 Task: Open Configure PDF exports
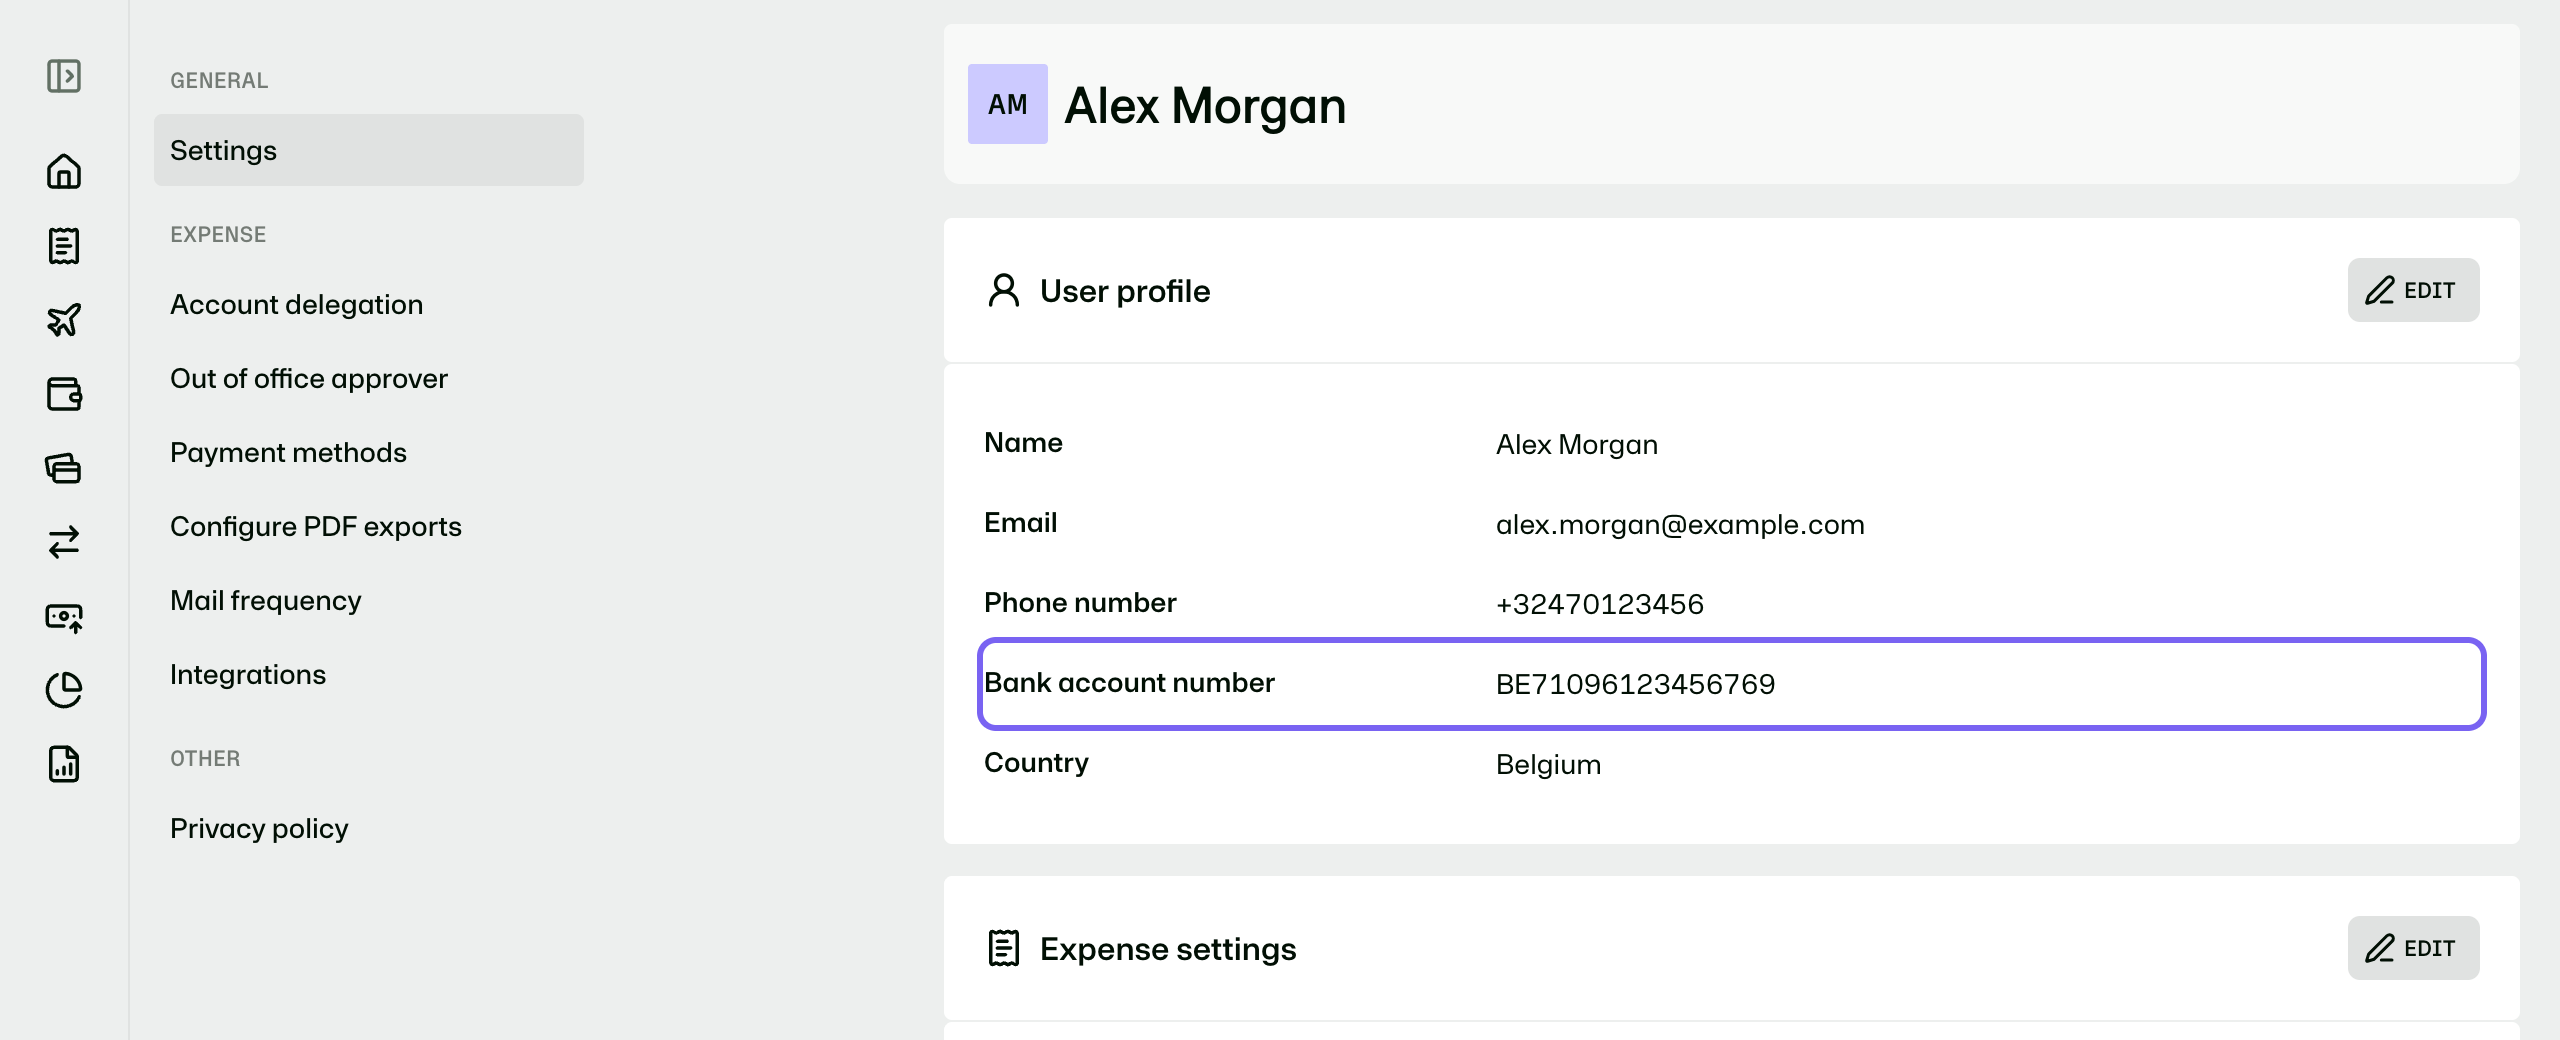pos(316,526)
